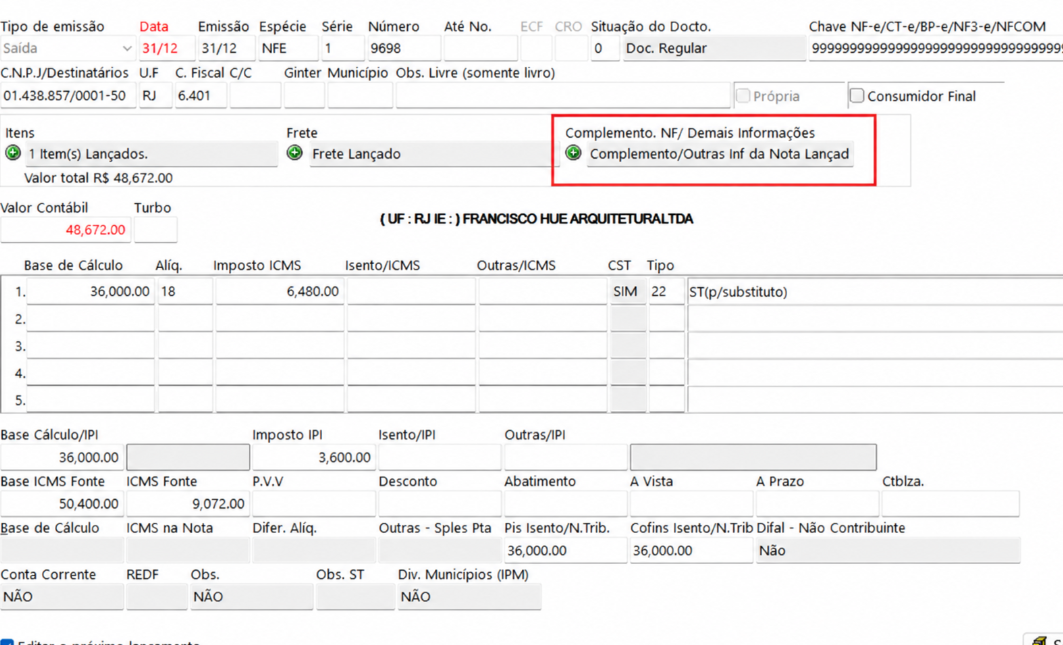Focus the Base ICMS Fonte field
Viewport: 1063px width, 645px height.
(62, 504)
